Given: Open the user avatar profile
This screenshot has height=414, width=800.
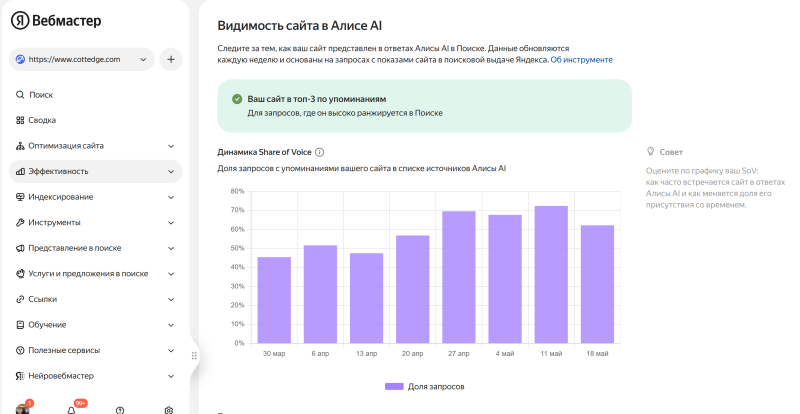Looking at the screenshot, I should [x=22, y=409].
